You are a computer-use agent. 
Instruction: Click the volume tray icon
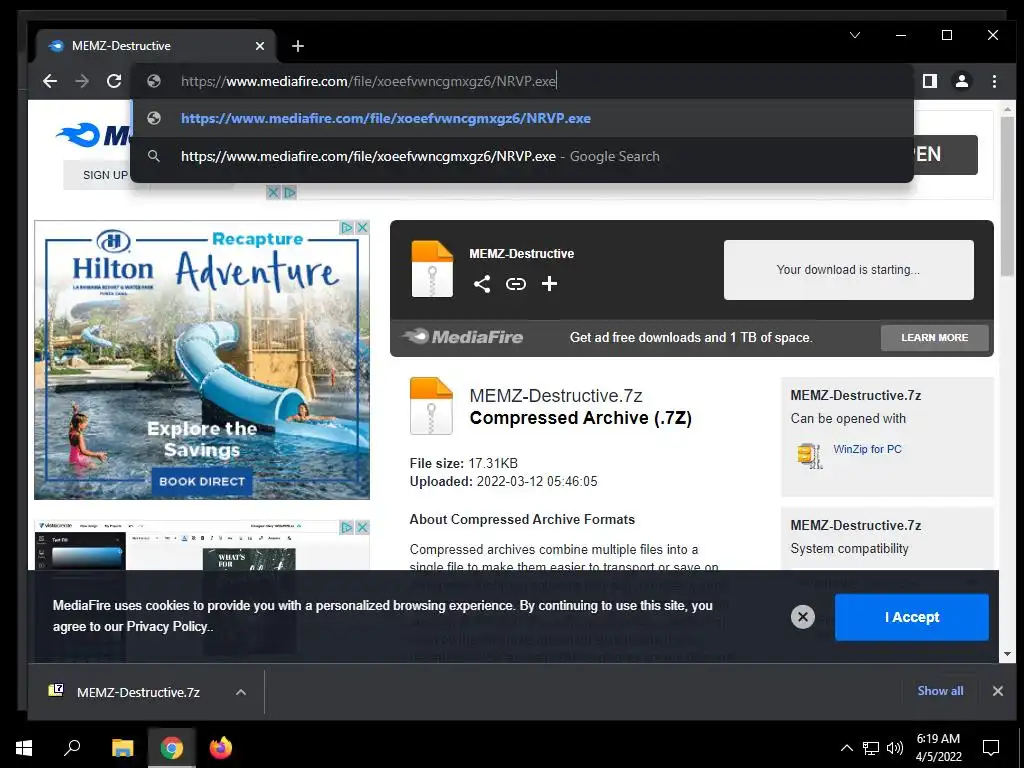click(x=895, y=748)
